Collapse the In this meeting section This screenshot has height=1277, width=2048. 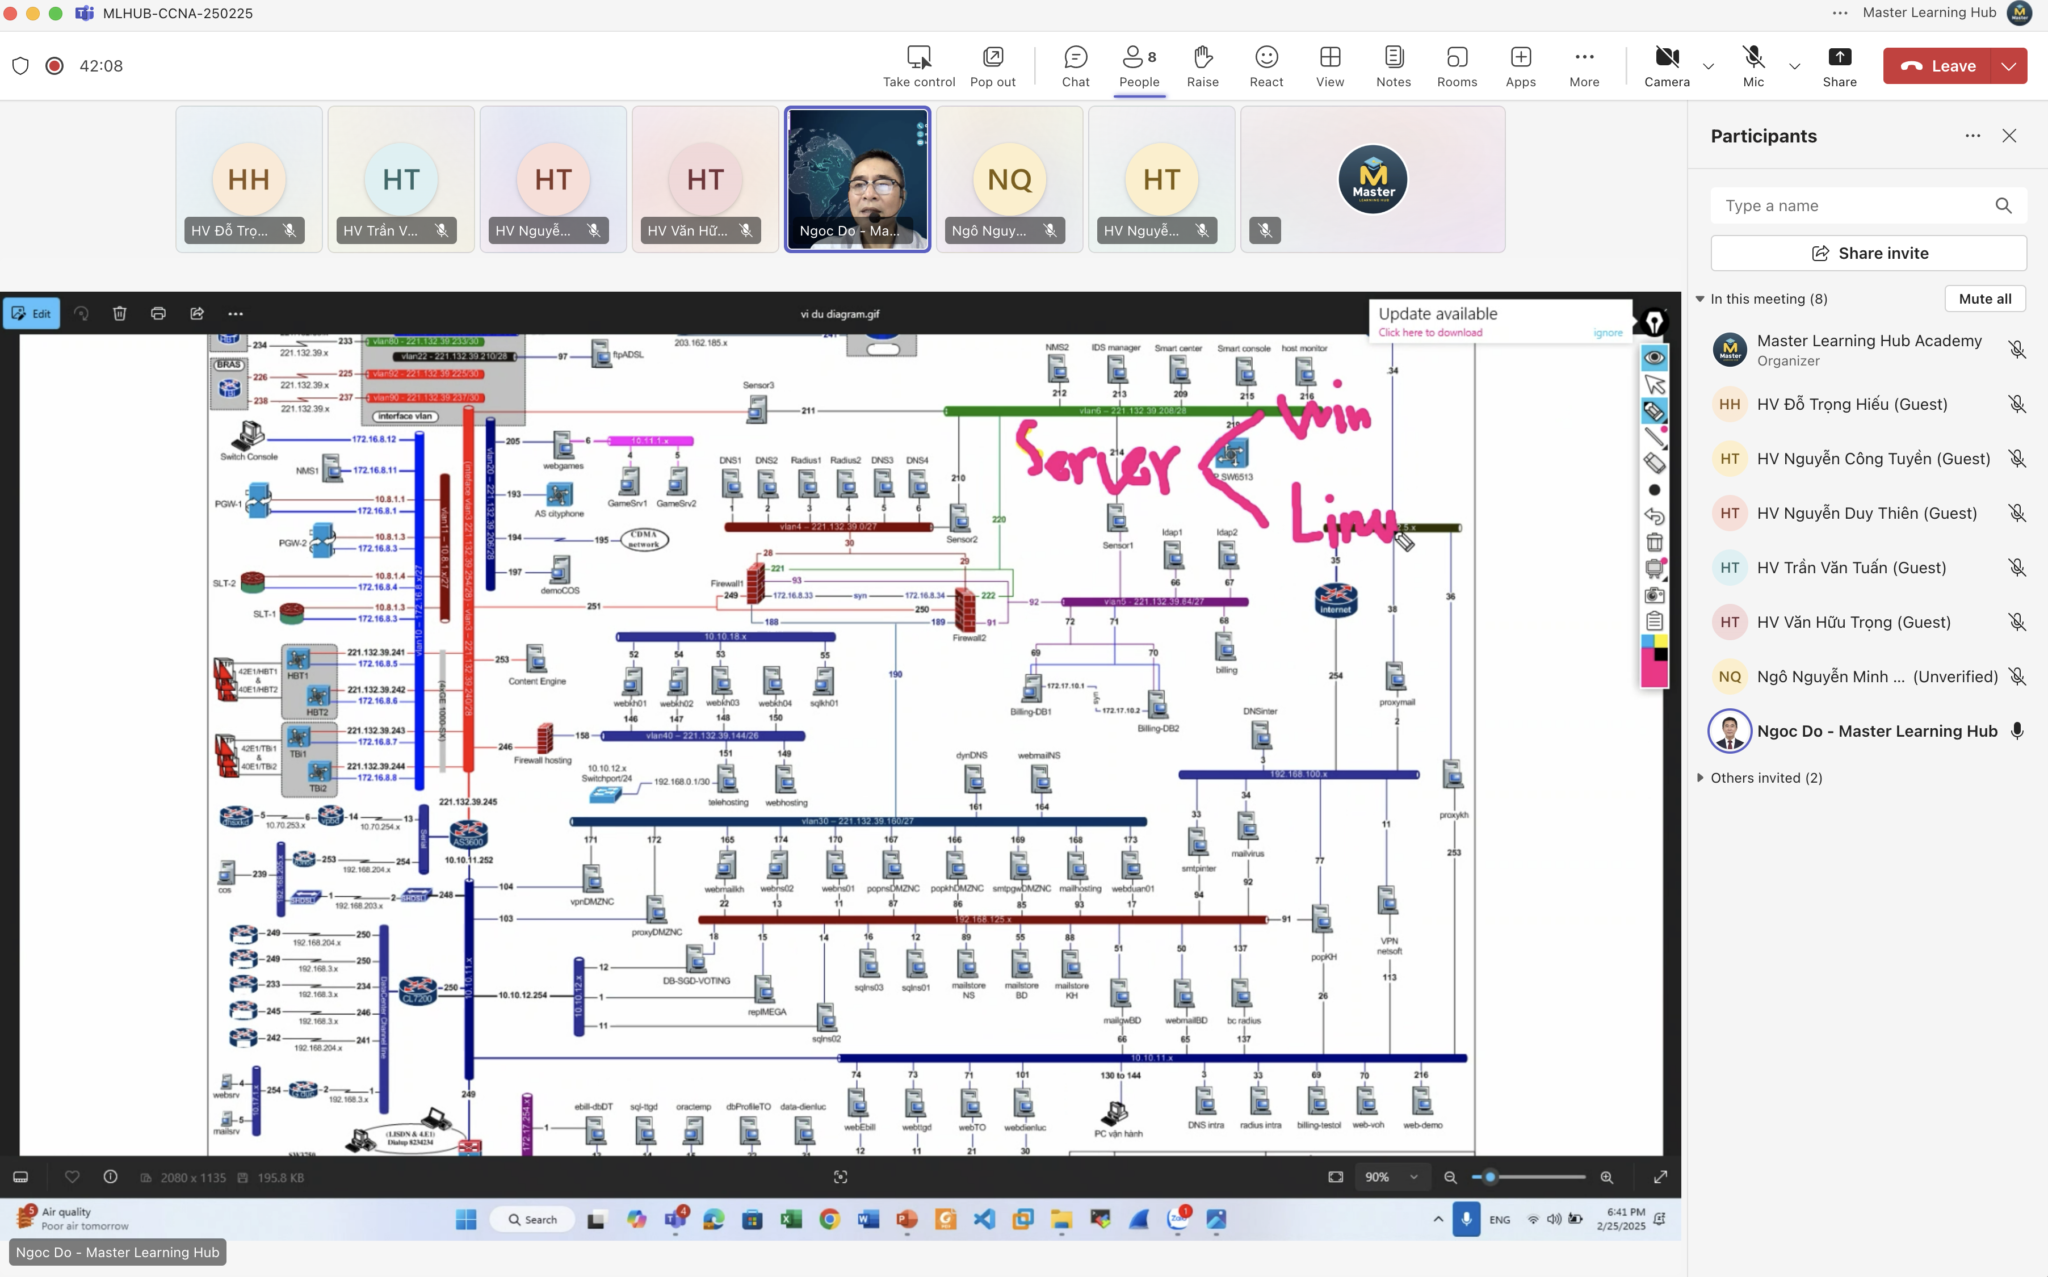1700,298
